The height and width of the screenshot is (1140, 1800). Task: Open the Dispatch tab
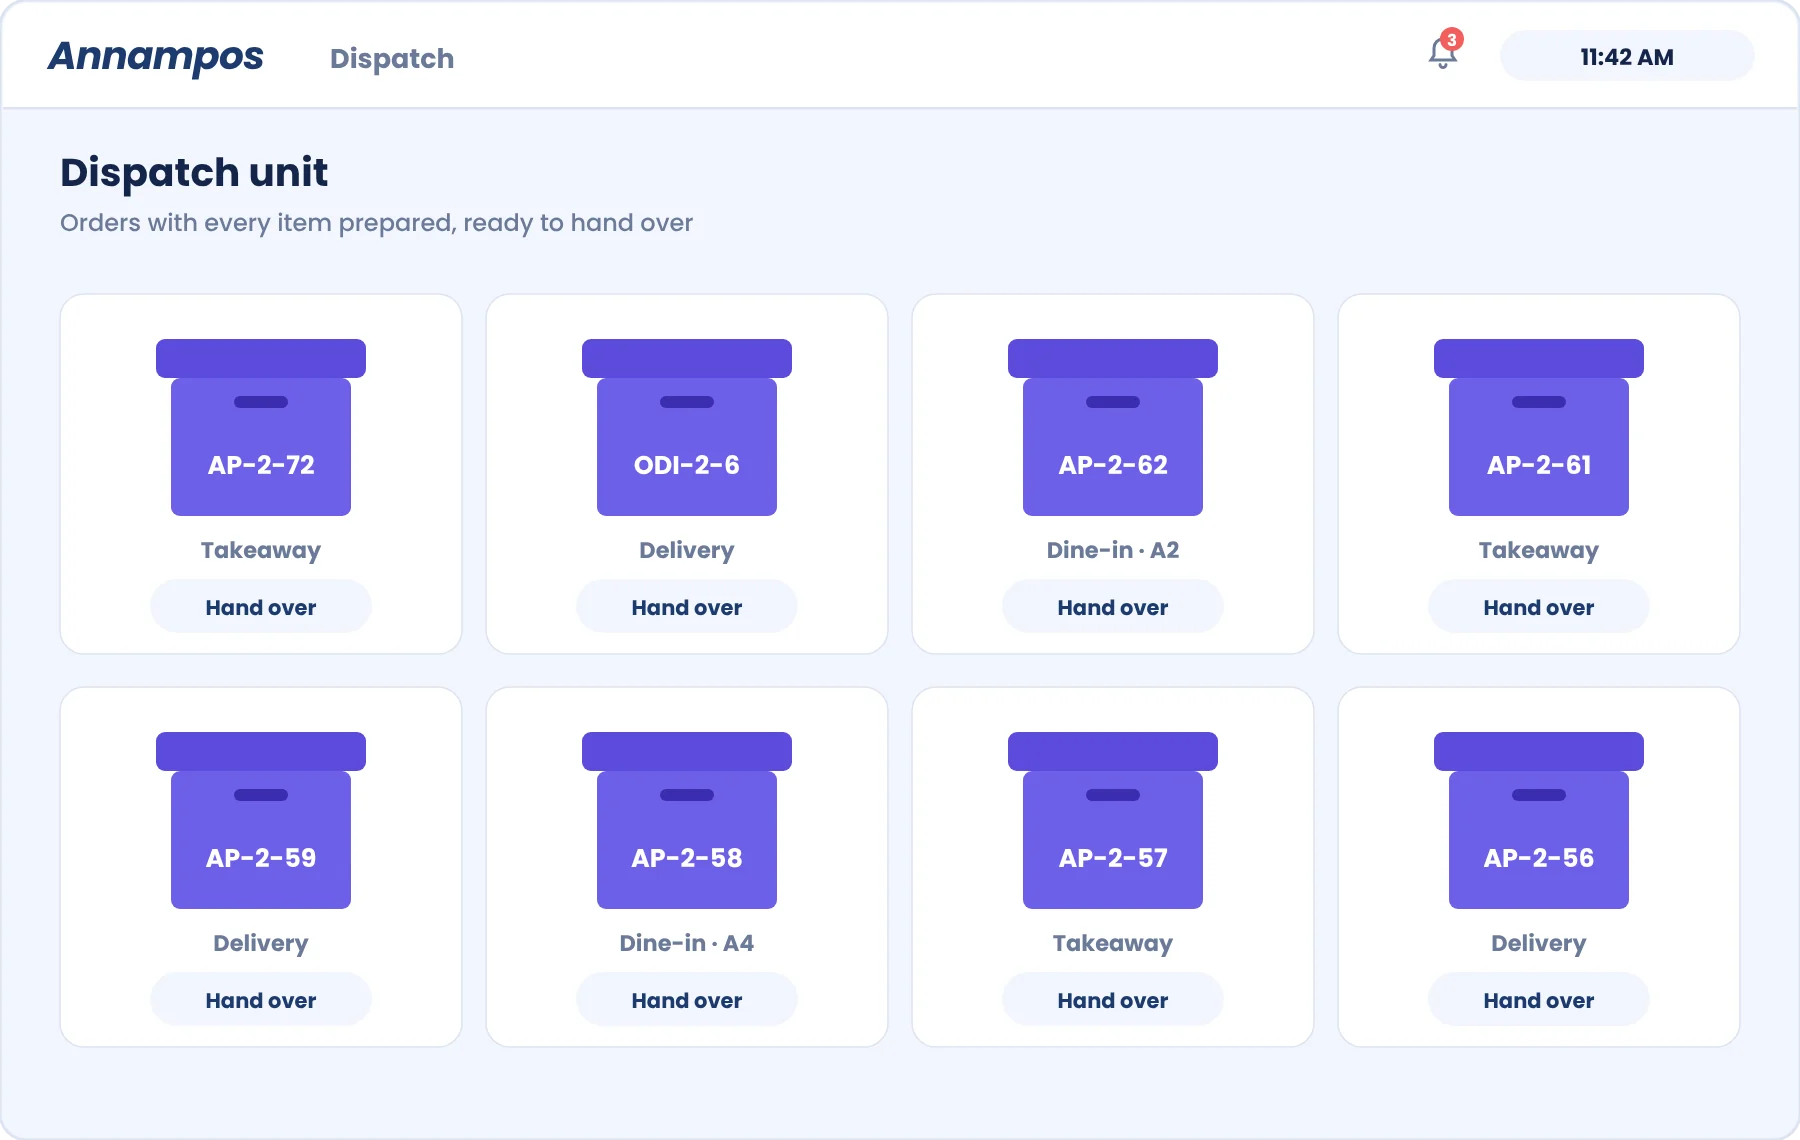(392, 58)
